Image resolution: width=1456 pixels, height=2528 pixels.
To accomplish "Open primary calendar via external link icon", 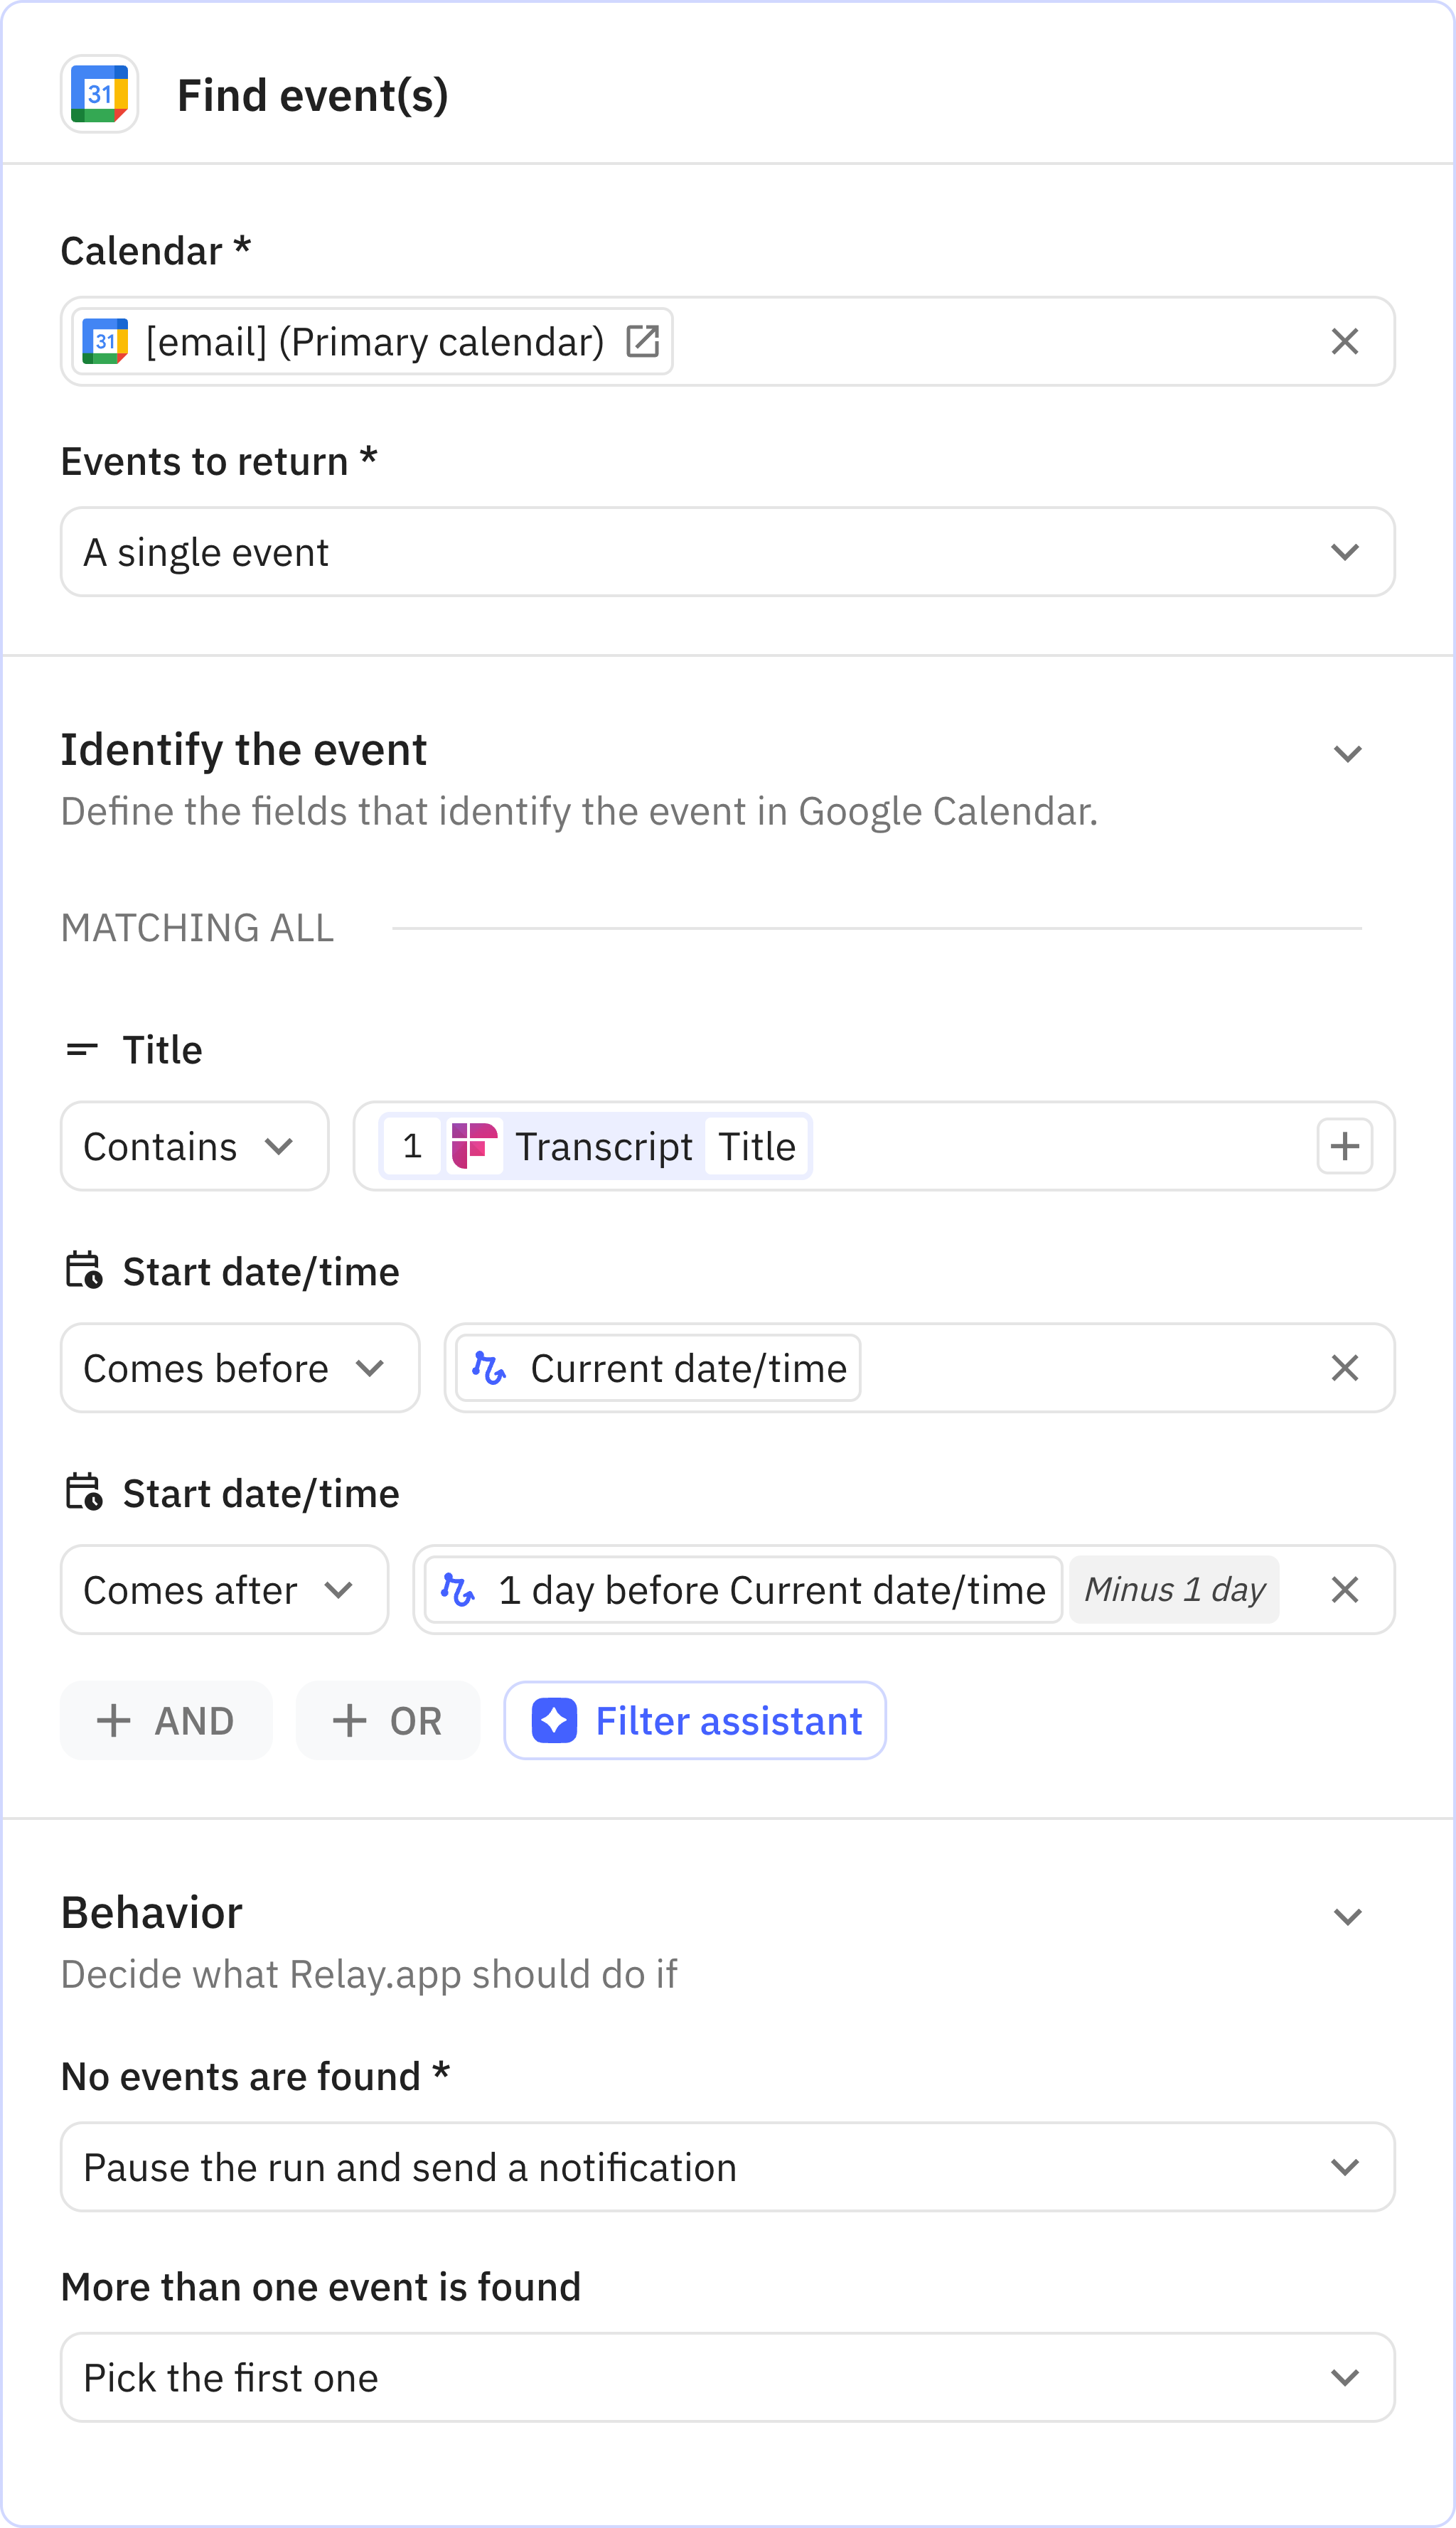I will point(643,341).
